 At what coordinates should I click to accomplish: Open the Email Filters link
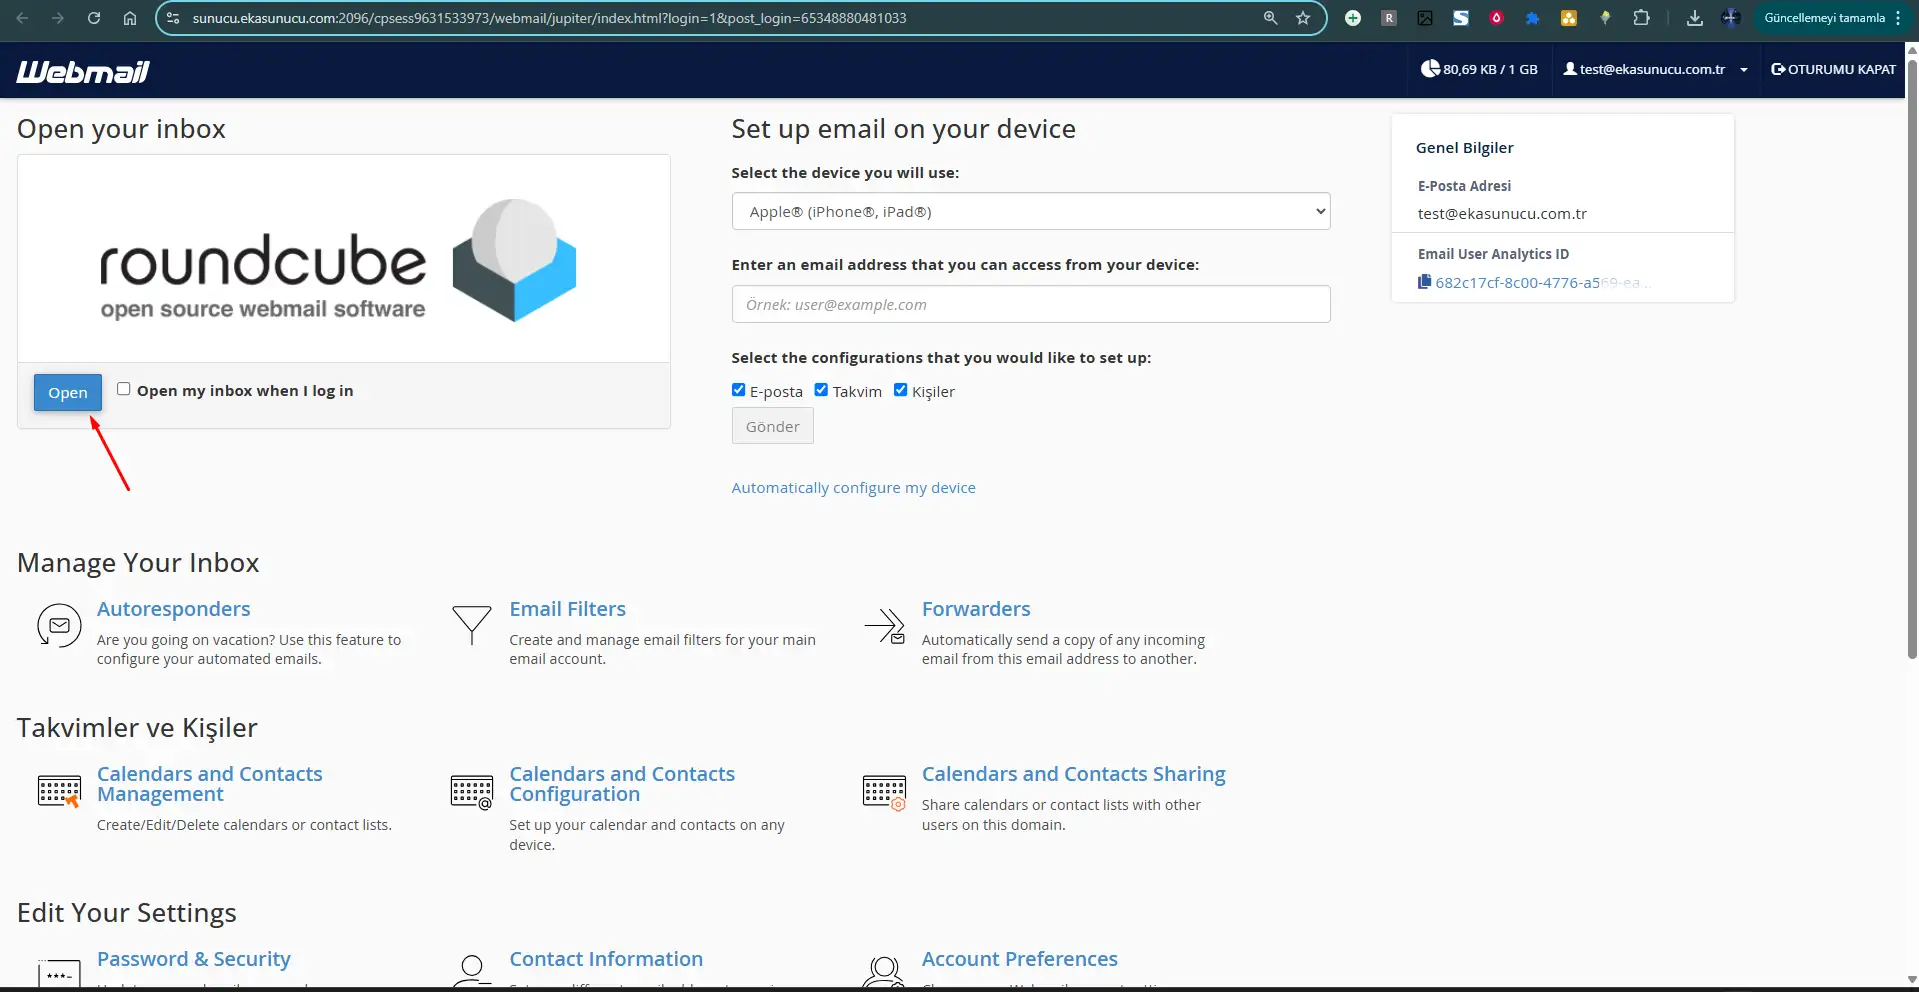[567, 609]
